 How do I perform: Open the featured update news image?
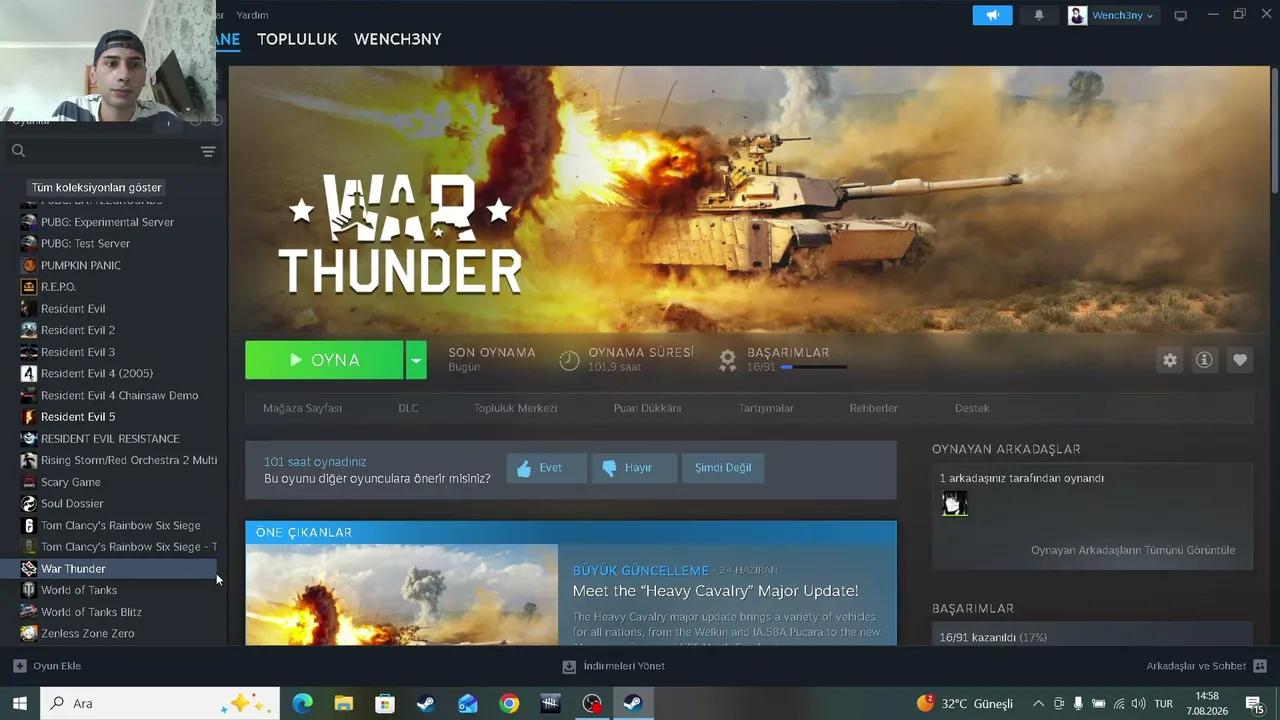402,595
